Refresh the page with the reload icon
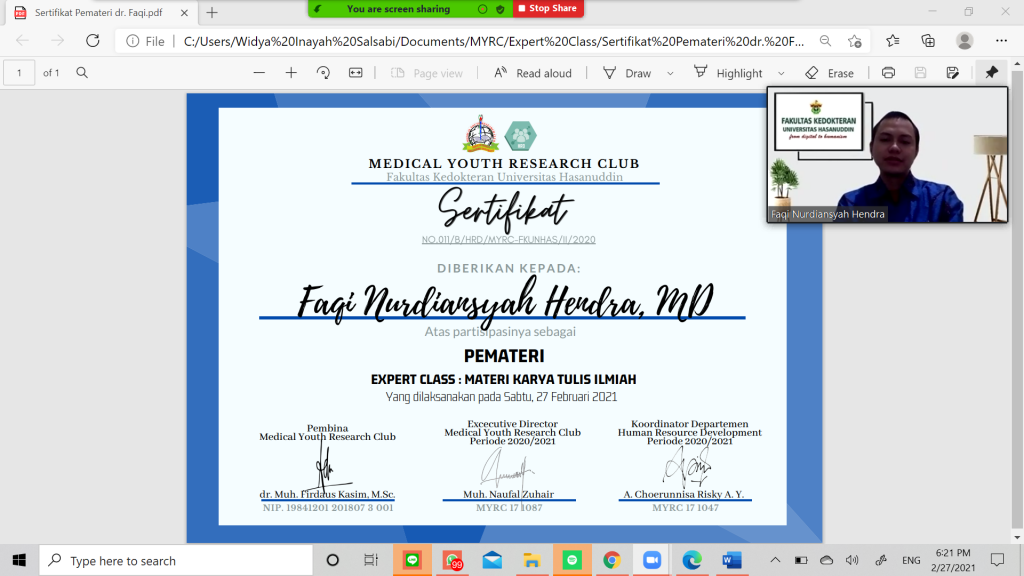The image size is (1024, 576). [x=93, y=40]
